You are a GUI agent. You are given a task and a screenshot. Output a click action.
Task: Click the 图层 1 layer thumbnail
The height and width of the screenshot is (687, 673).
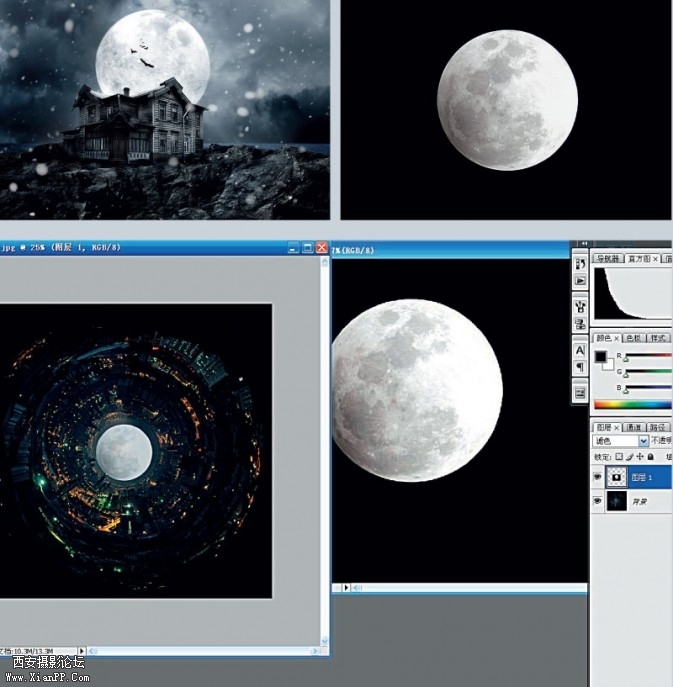tap(616, 477)
